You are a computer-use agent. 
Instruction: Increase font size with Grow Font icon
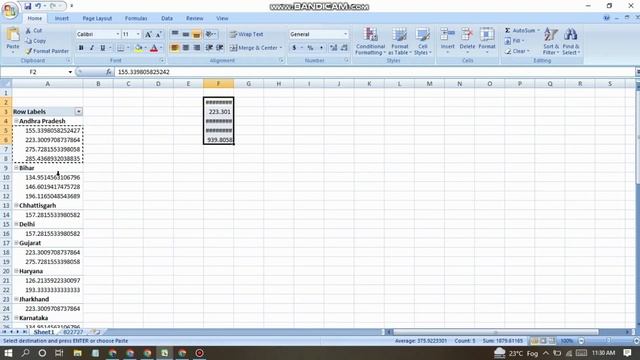click(149, 34)
